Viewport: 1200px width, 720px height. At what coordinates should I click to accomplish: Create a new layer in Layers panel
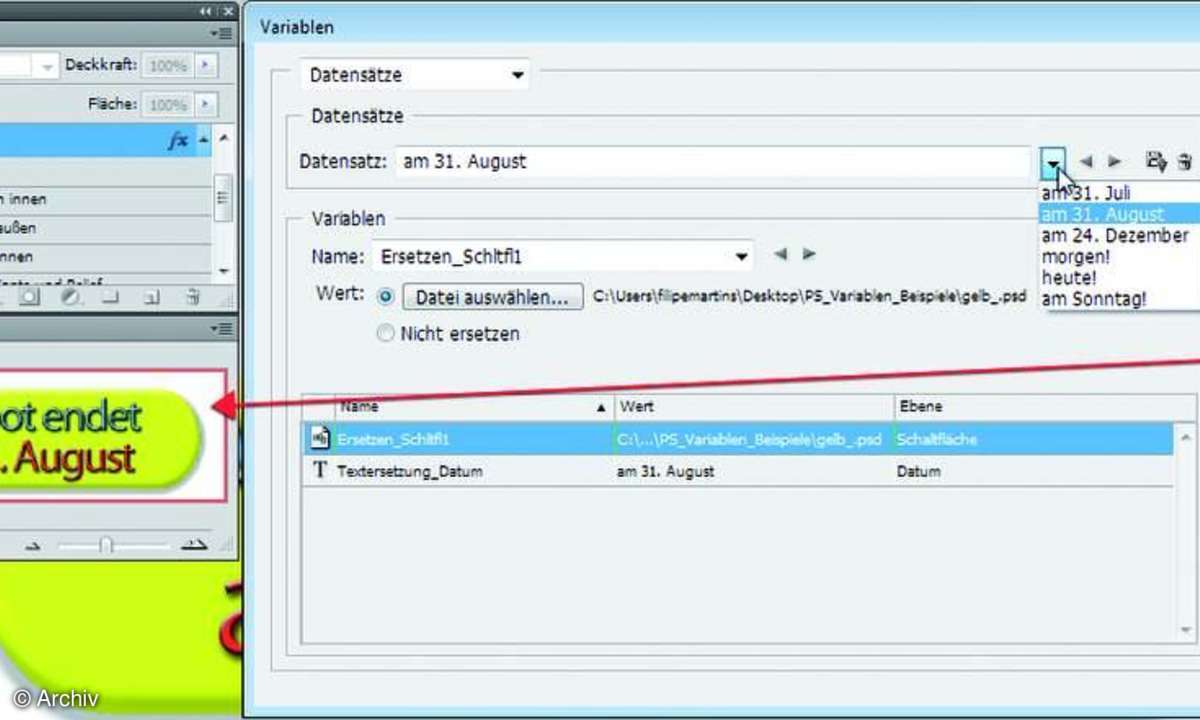coord(151,297)
